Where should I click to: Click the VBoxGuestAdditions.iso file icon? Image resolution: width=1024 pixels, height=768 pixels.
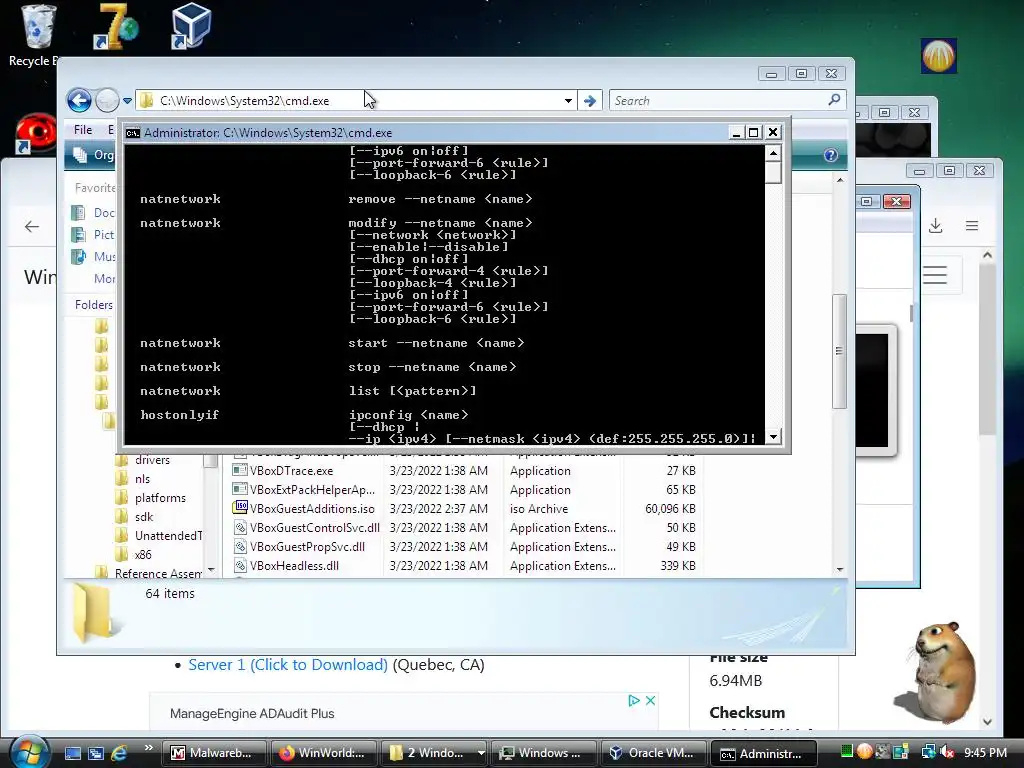click(x=240, y=508)
